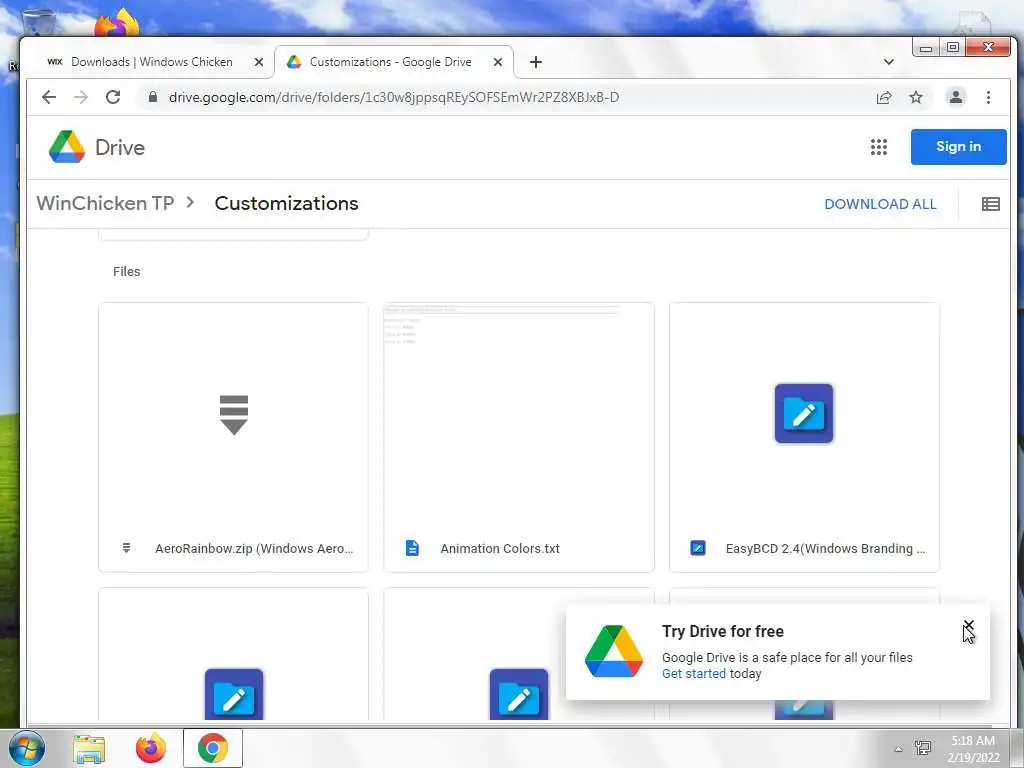Bookmark this page with the star icon
This screenshot has height=768, width=1024.
coord(916,97)
